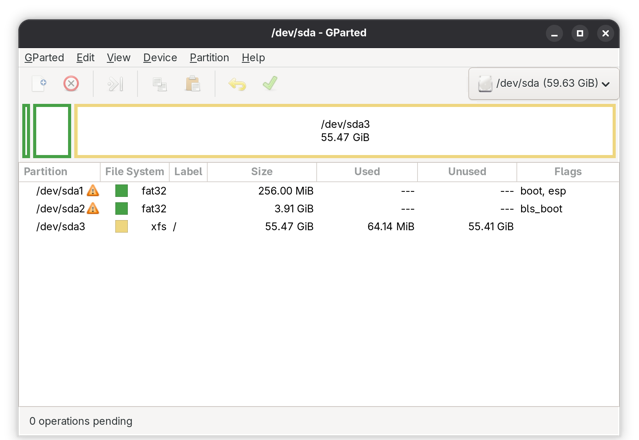This screenshot has height=440, width=639.
Task: Click the Paste partition clipboard icon
Action: pos(192,84)
